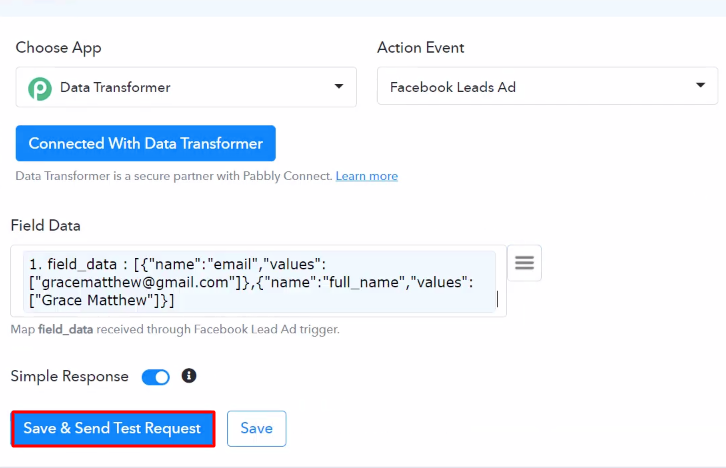Click the Action Event label
The image size is (726, 468).
[420, 48]
